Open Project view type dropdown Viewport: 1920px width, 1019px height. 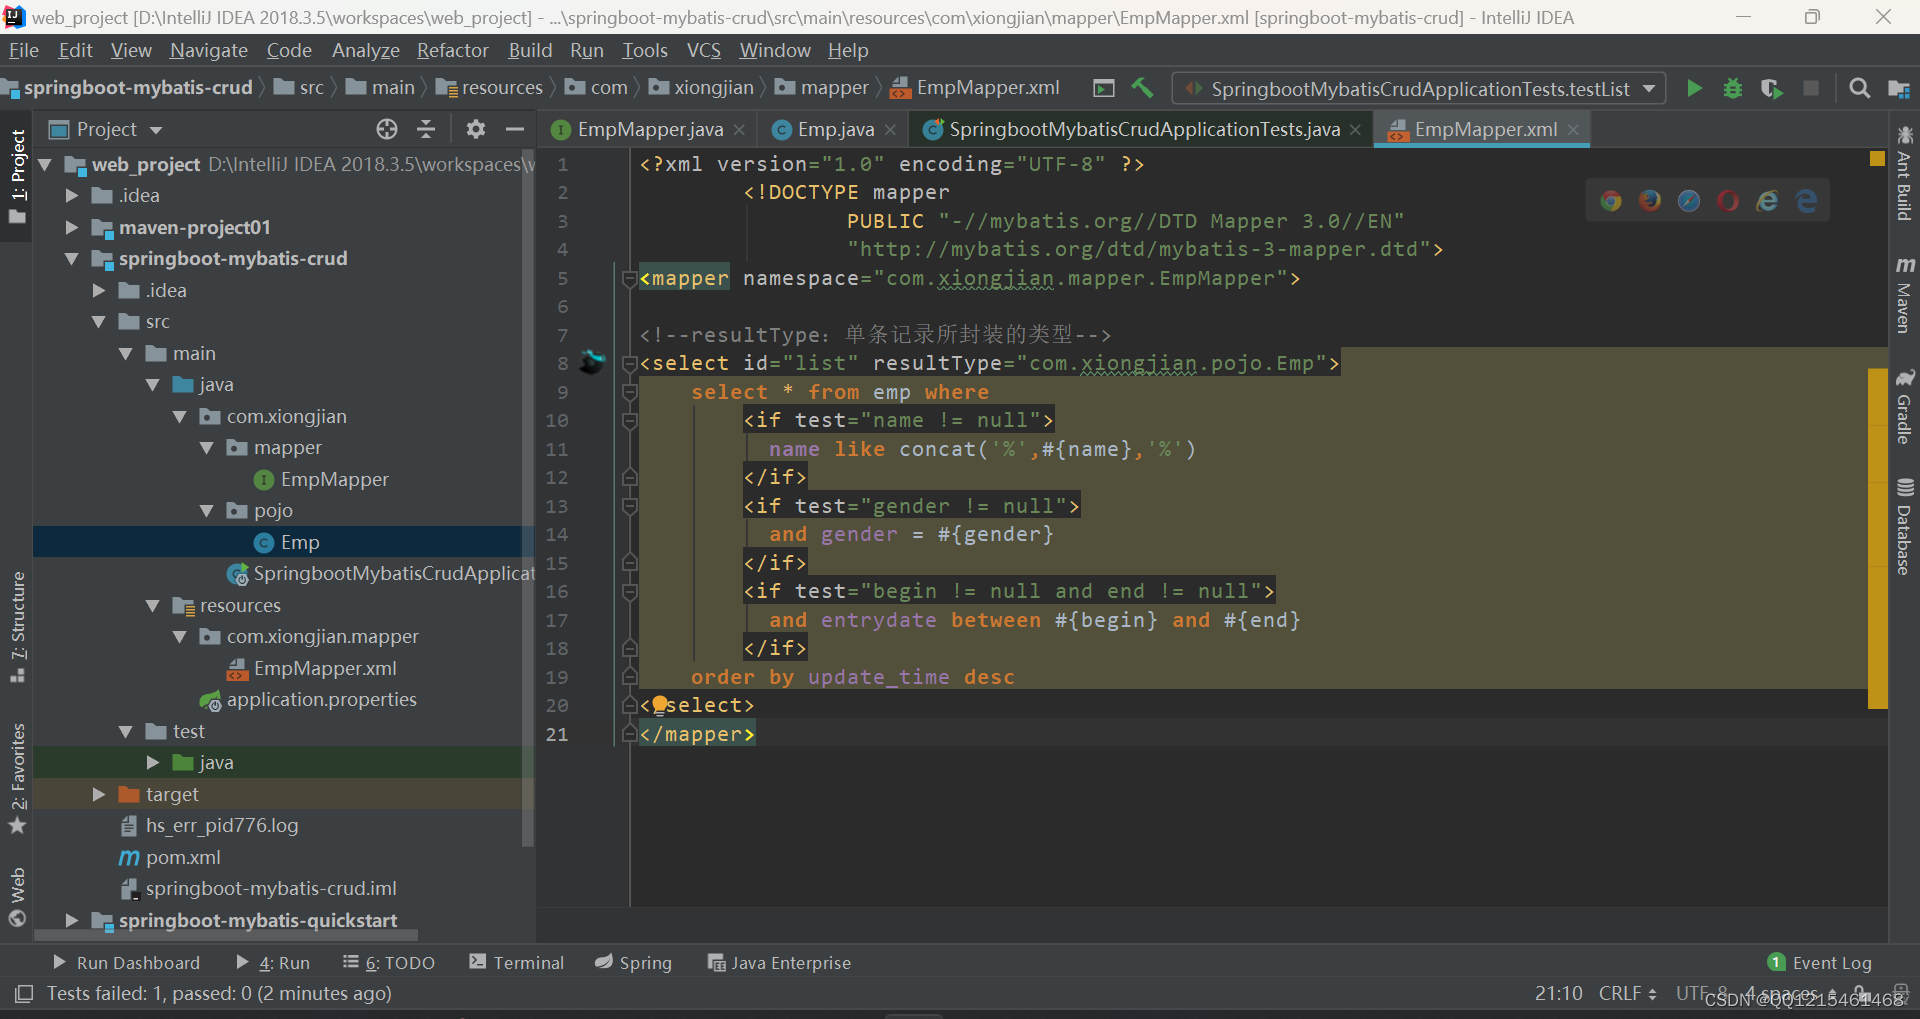click(x=156, y=130)
